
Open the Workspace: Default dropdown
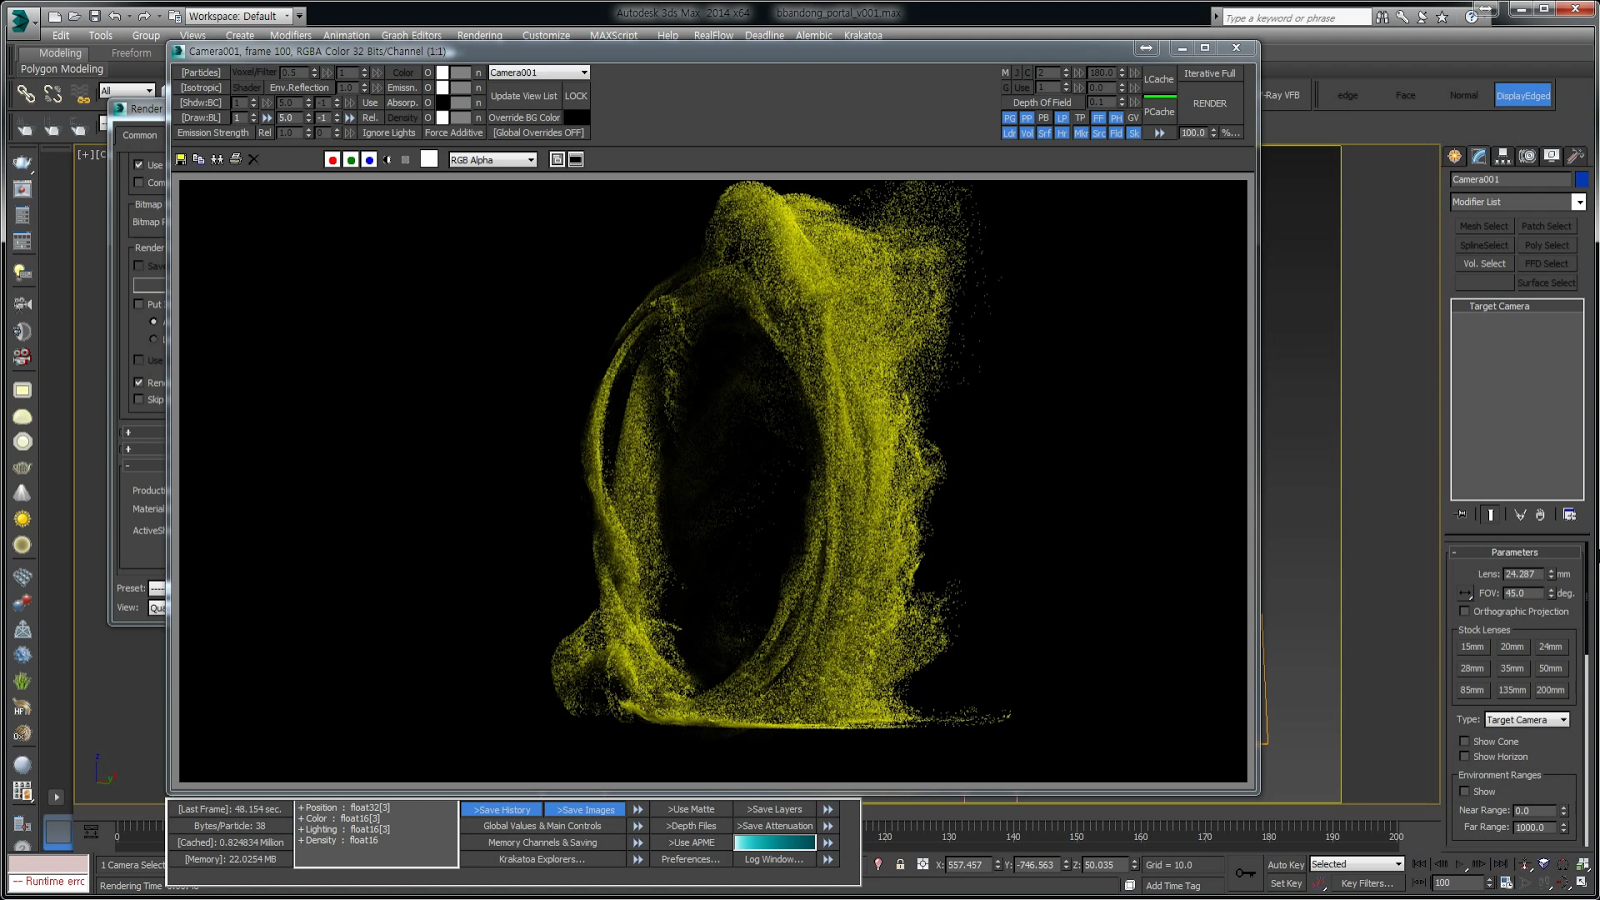[x=246, y=16]
